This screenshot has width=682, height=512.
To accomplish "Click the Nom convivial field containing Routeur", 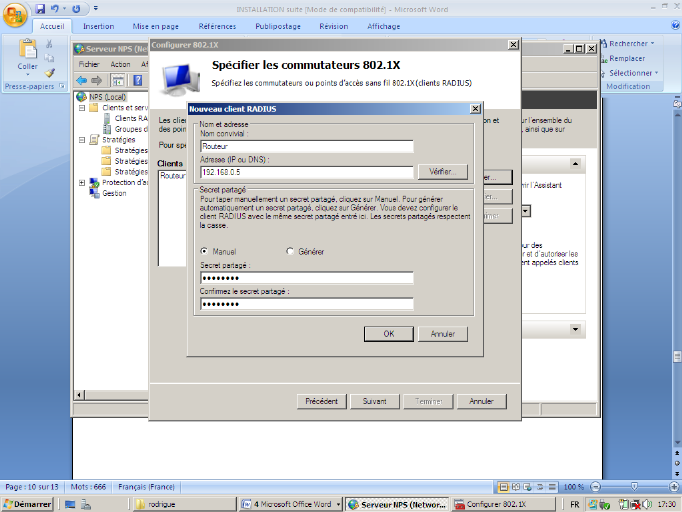I will coord(307,146).
